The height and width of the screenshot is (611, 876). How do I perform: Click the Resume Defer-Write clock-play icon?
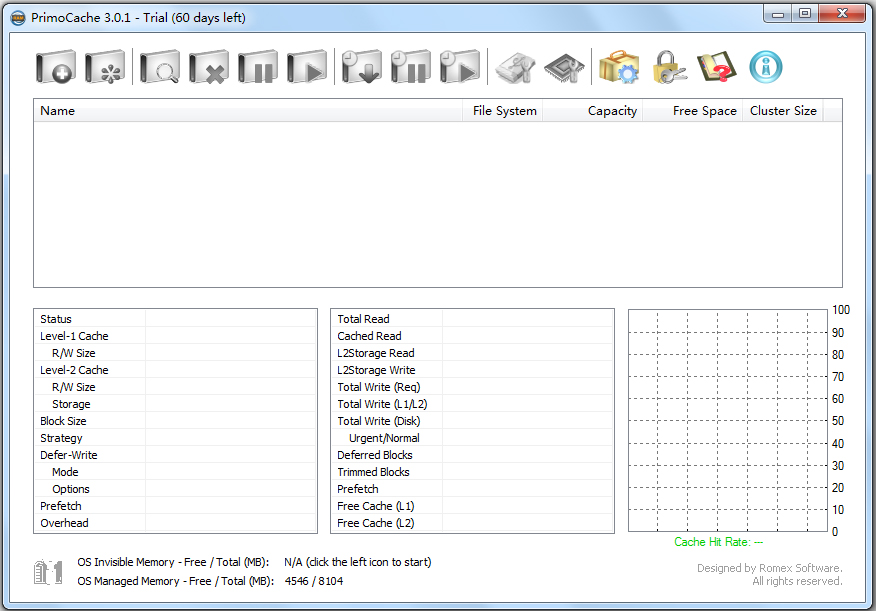click(460, 67)
